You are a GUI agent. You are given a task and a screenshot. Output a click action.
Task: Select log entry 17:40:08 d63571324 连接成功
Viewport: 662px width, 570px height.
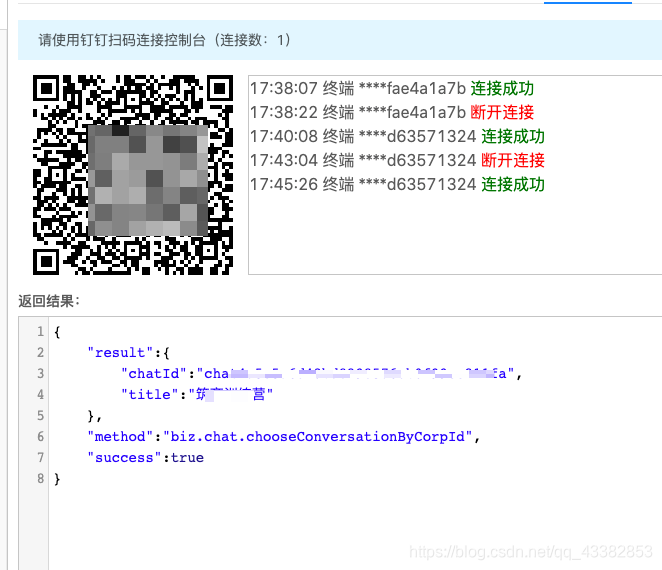[x=397, y=137]
